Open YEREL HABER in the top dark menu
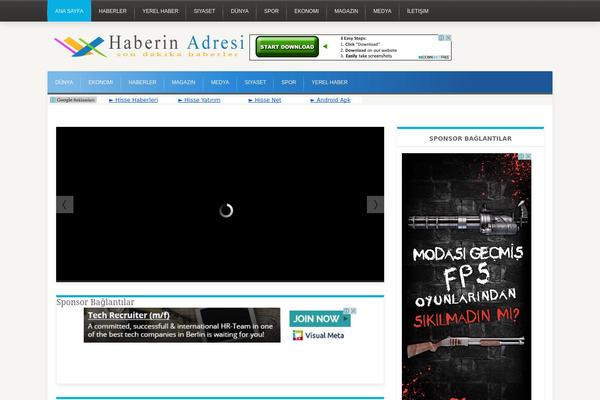The width and height of the screenshot is (600, 400). point(160,11)
